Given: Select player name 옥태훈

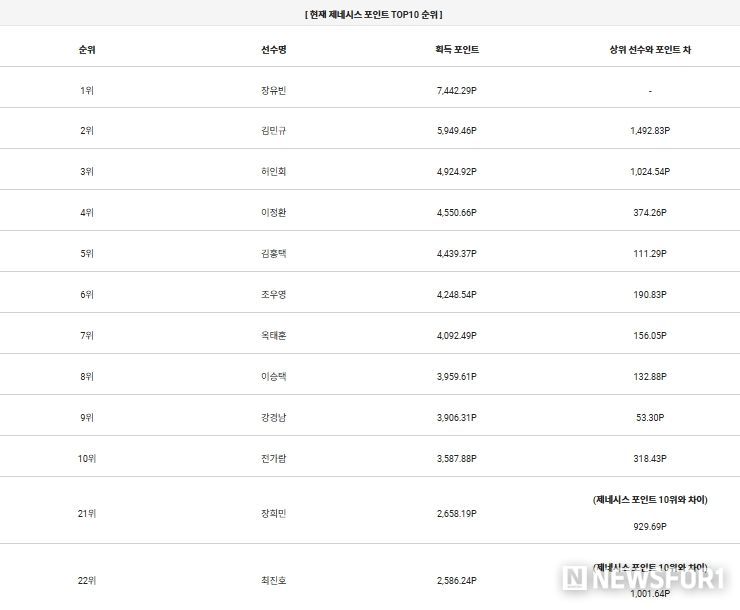Looking at the screenshot, I should tap(274, 335).
